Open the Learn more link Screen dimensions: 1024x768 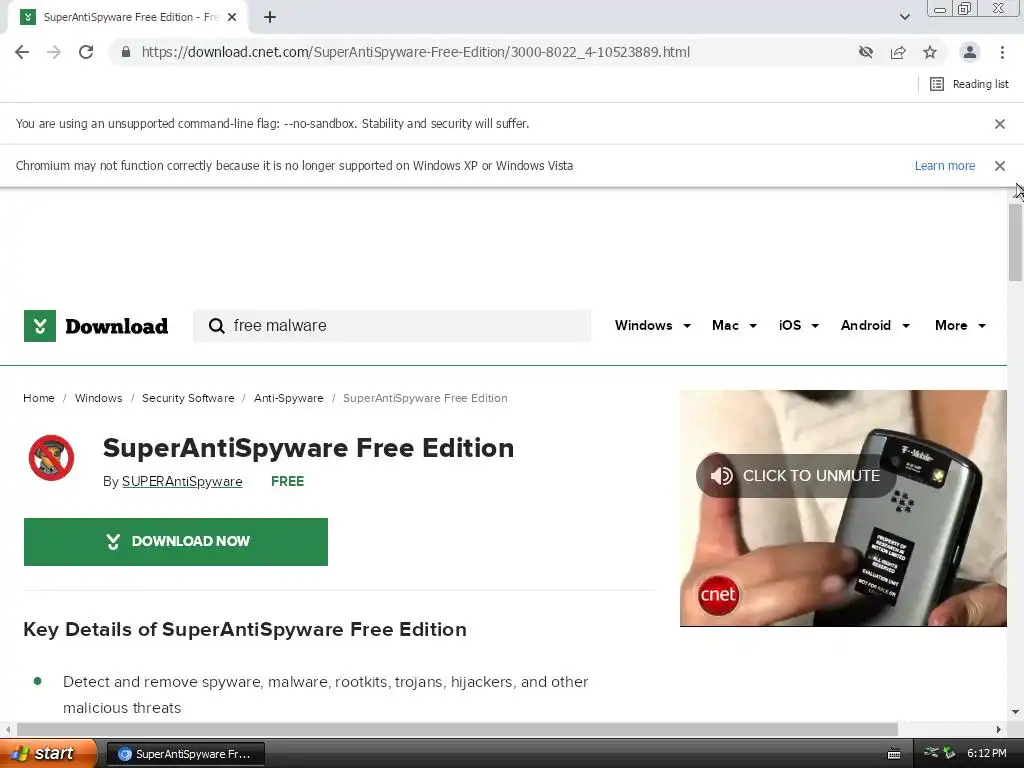click(x=944, y=166)
